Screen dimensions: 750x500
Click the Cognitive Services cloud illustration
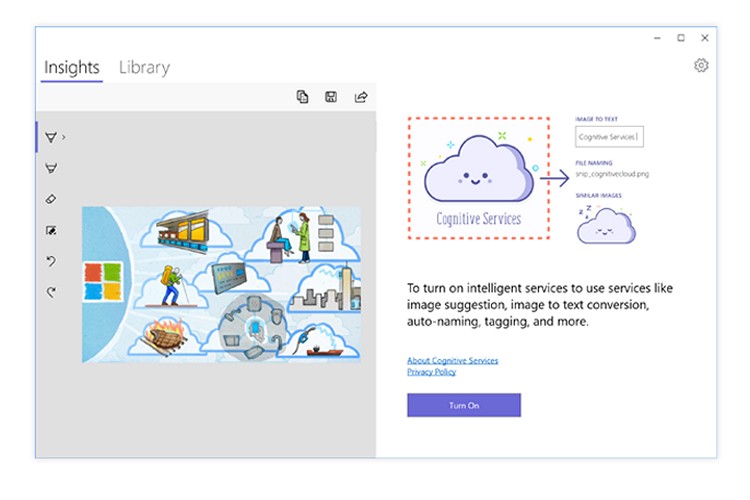pyautogui.click(x=478, y=178)
